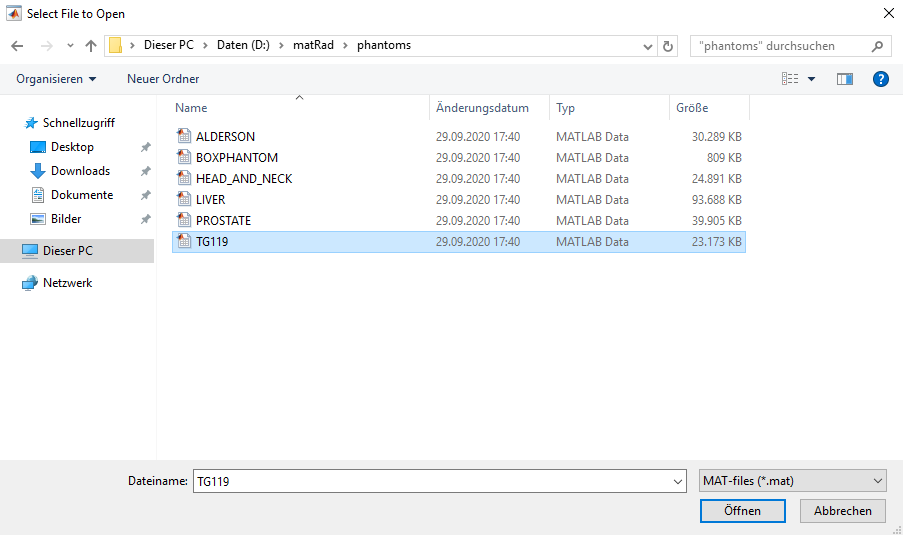Viewport: 903px width, 535px height.
Task: Click the 809 KB size cell
Action: (724, 158)
